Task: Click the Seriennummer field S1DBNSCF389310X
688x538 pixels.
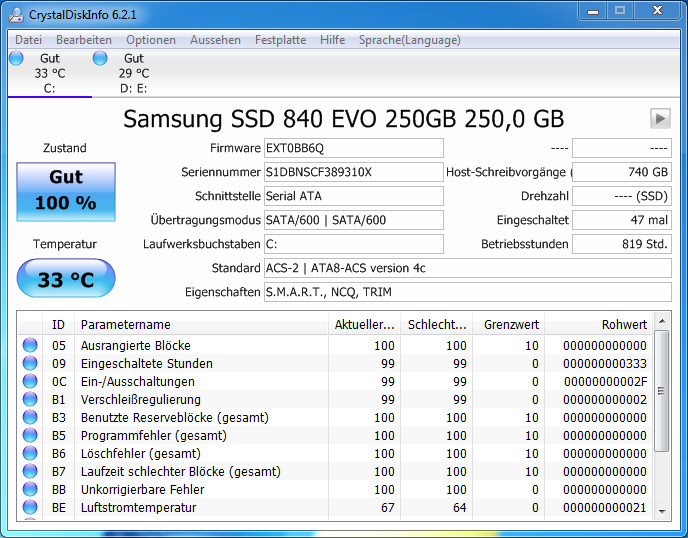Action: (354, 172)
